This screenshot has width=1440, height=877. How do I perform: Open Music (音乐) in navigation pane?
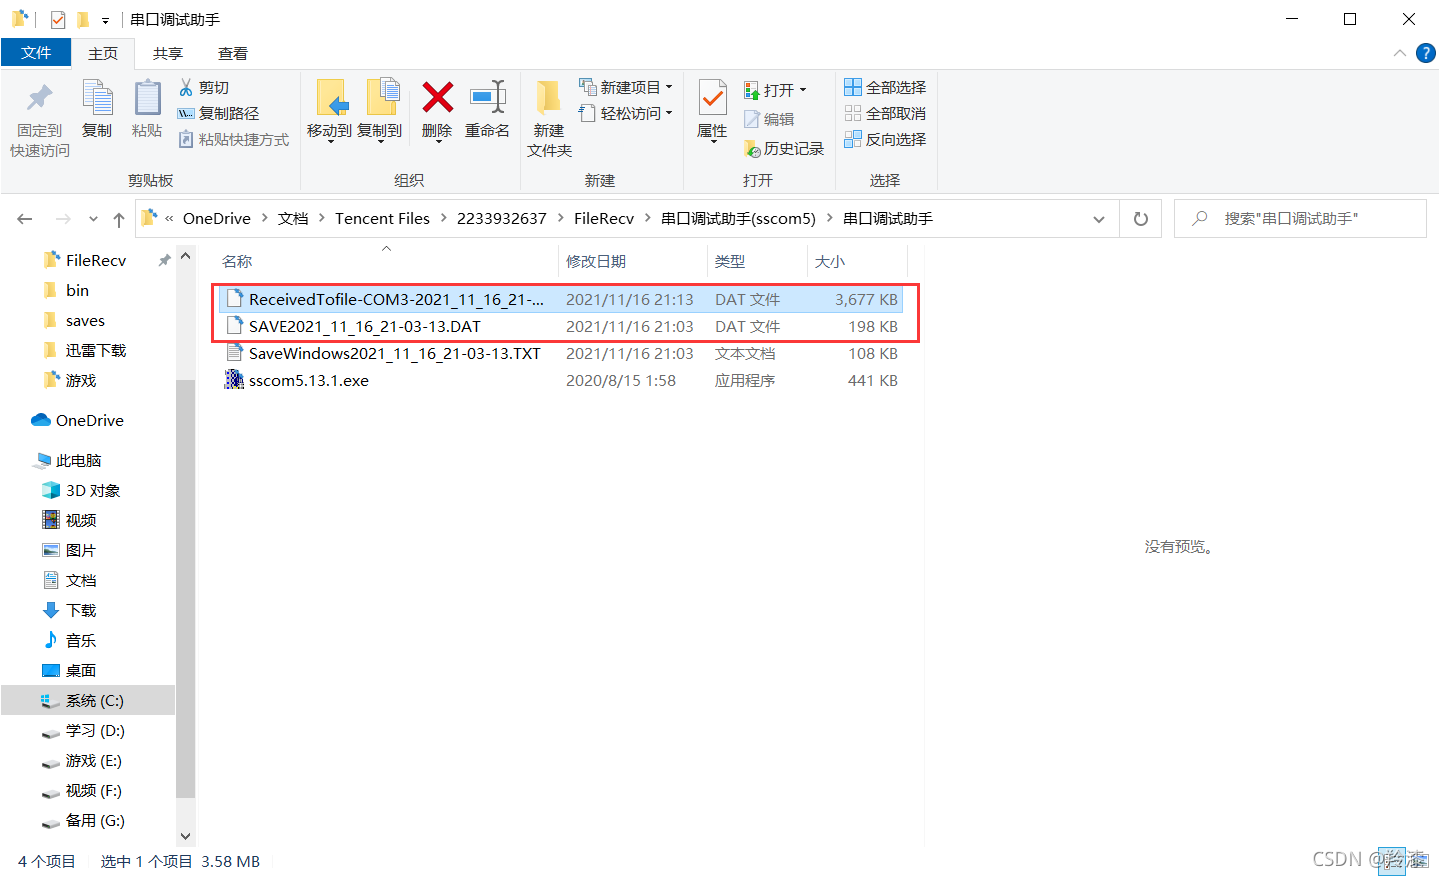[x=70, y=640]
